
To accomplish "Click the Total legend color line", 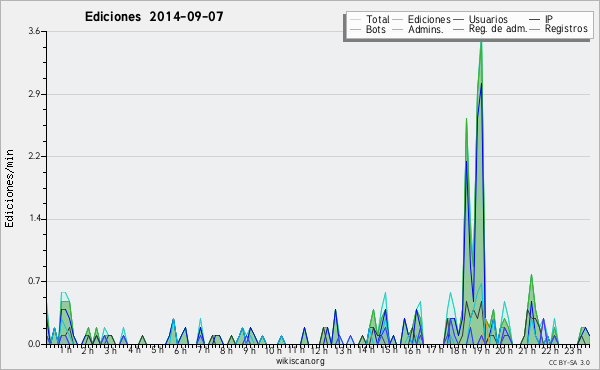I will click(x=355, y=20).
